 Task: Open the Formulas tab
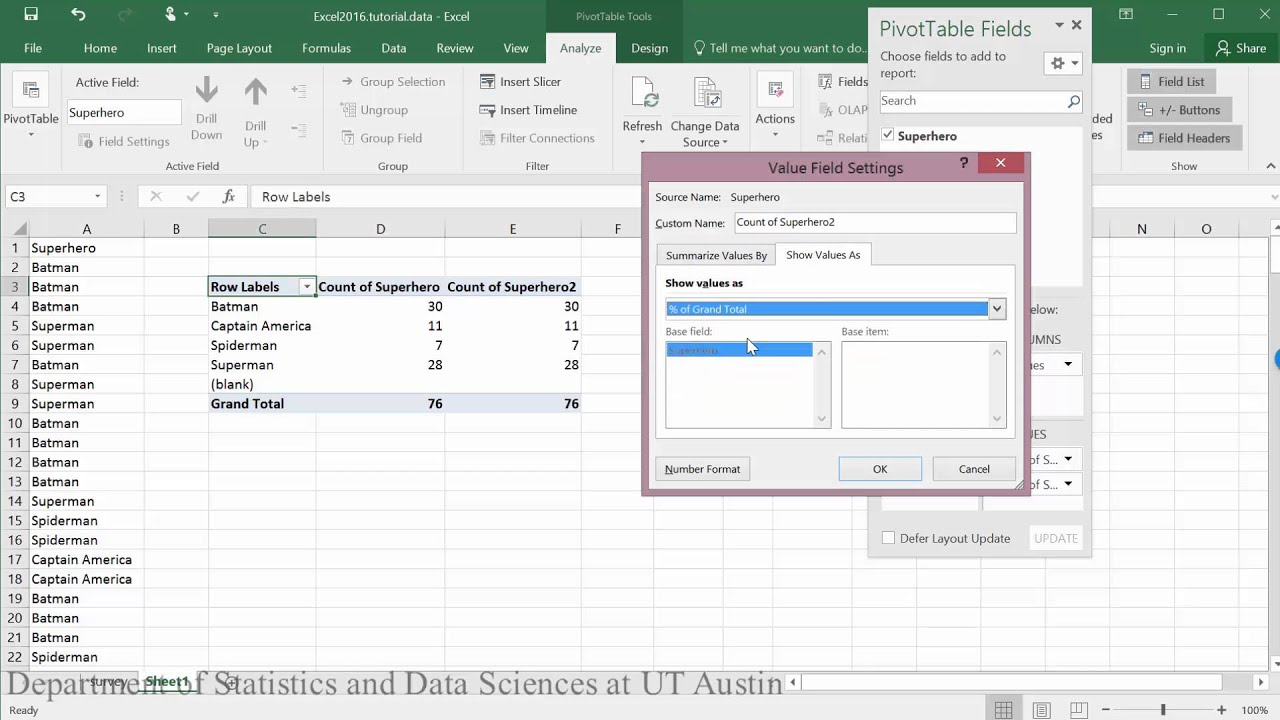326,48
